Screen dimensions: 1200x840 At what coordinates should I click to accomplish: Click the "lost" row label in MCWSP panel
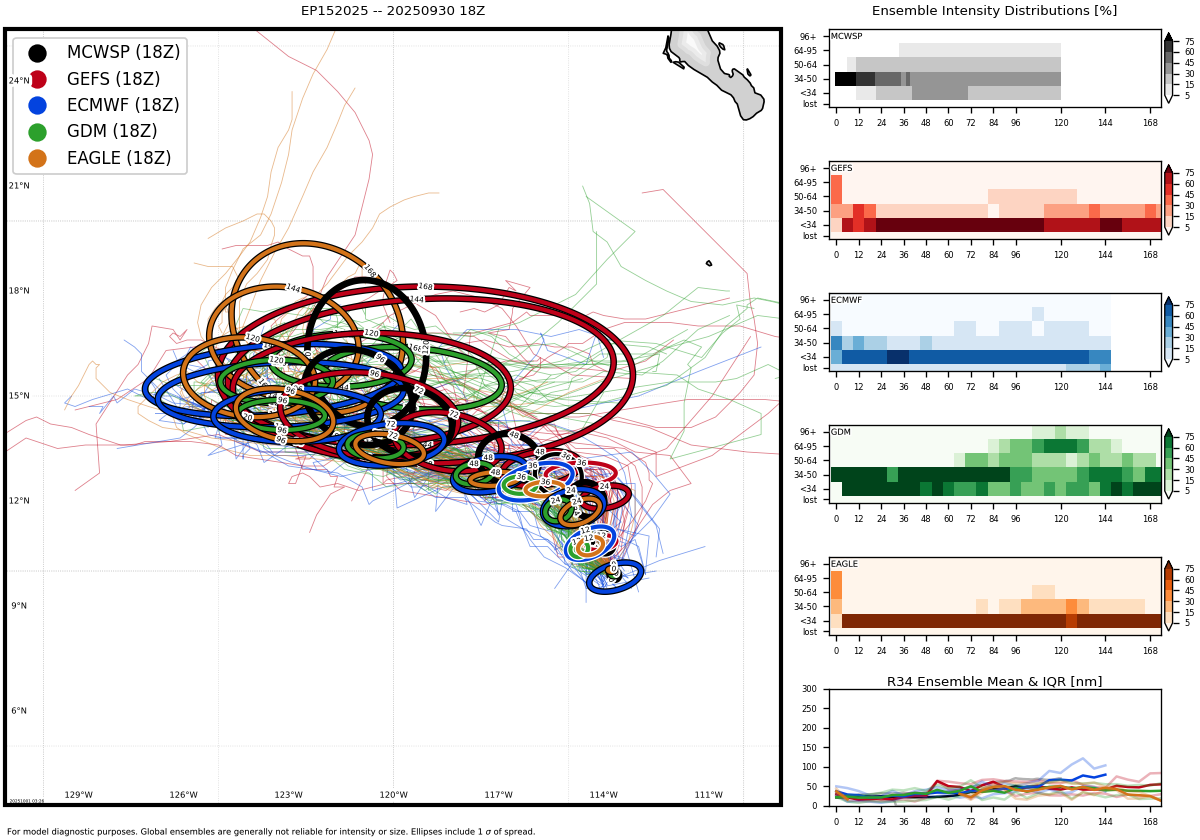(809, 104)
